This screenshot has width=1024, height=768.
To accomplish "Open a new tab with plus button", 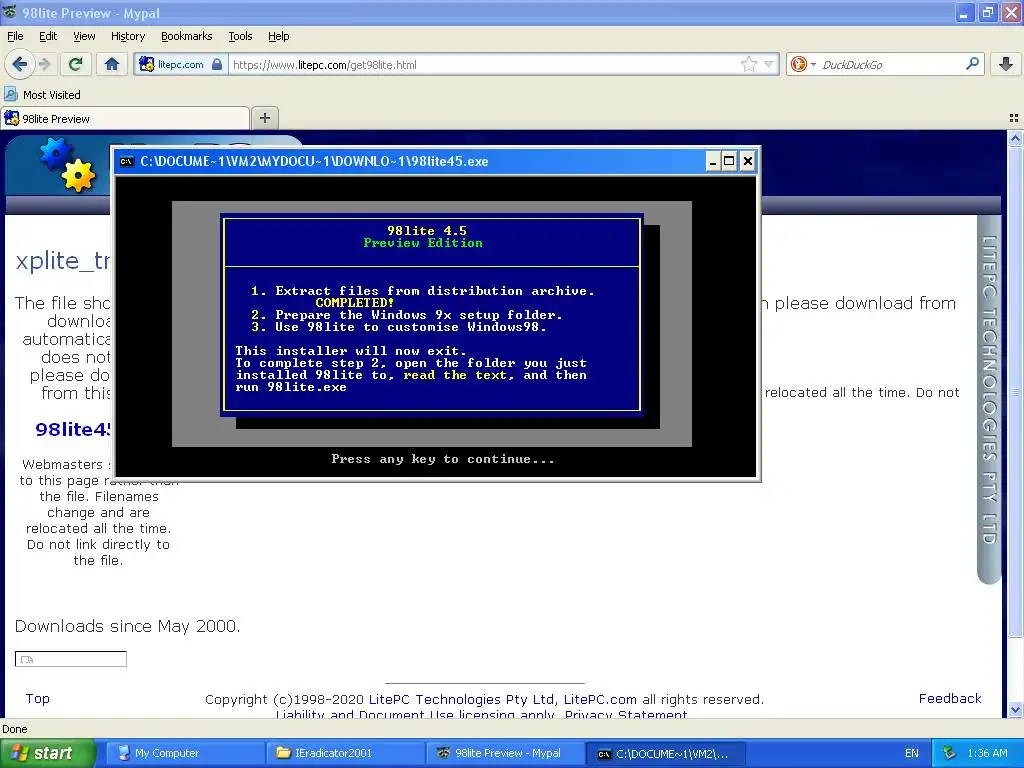I will click(264, 118).
